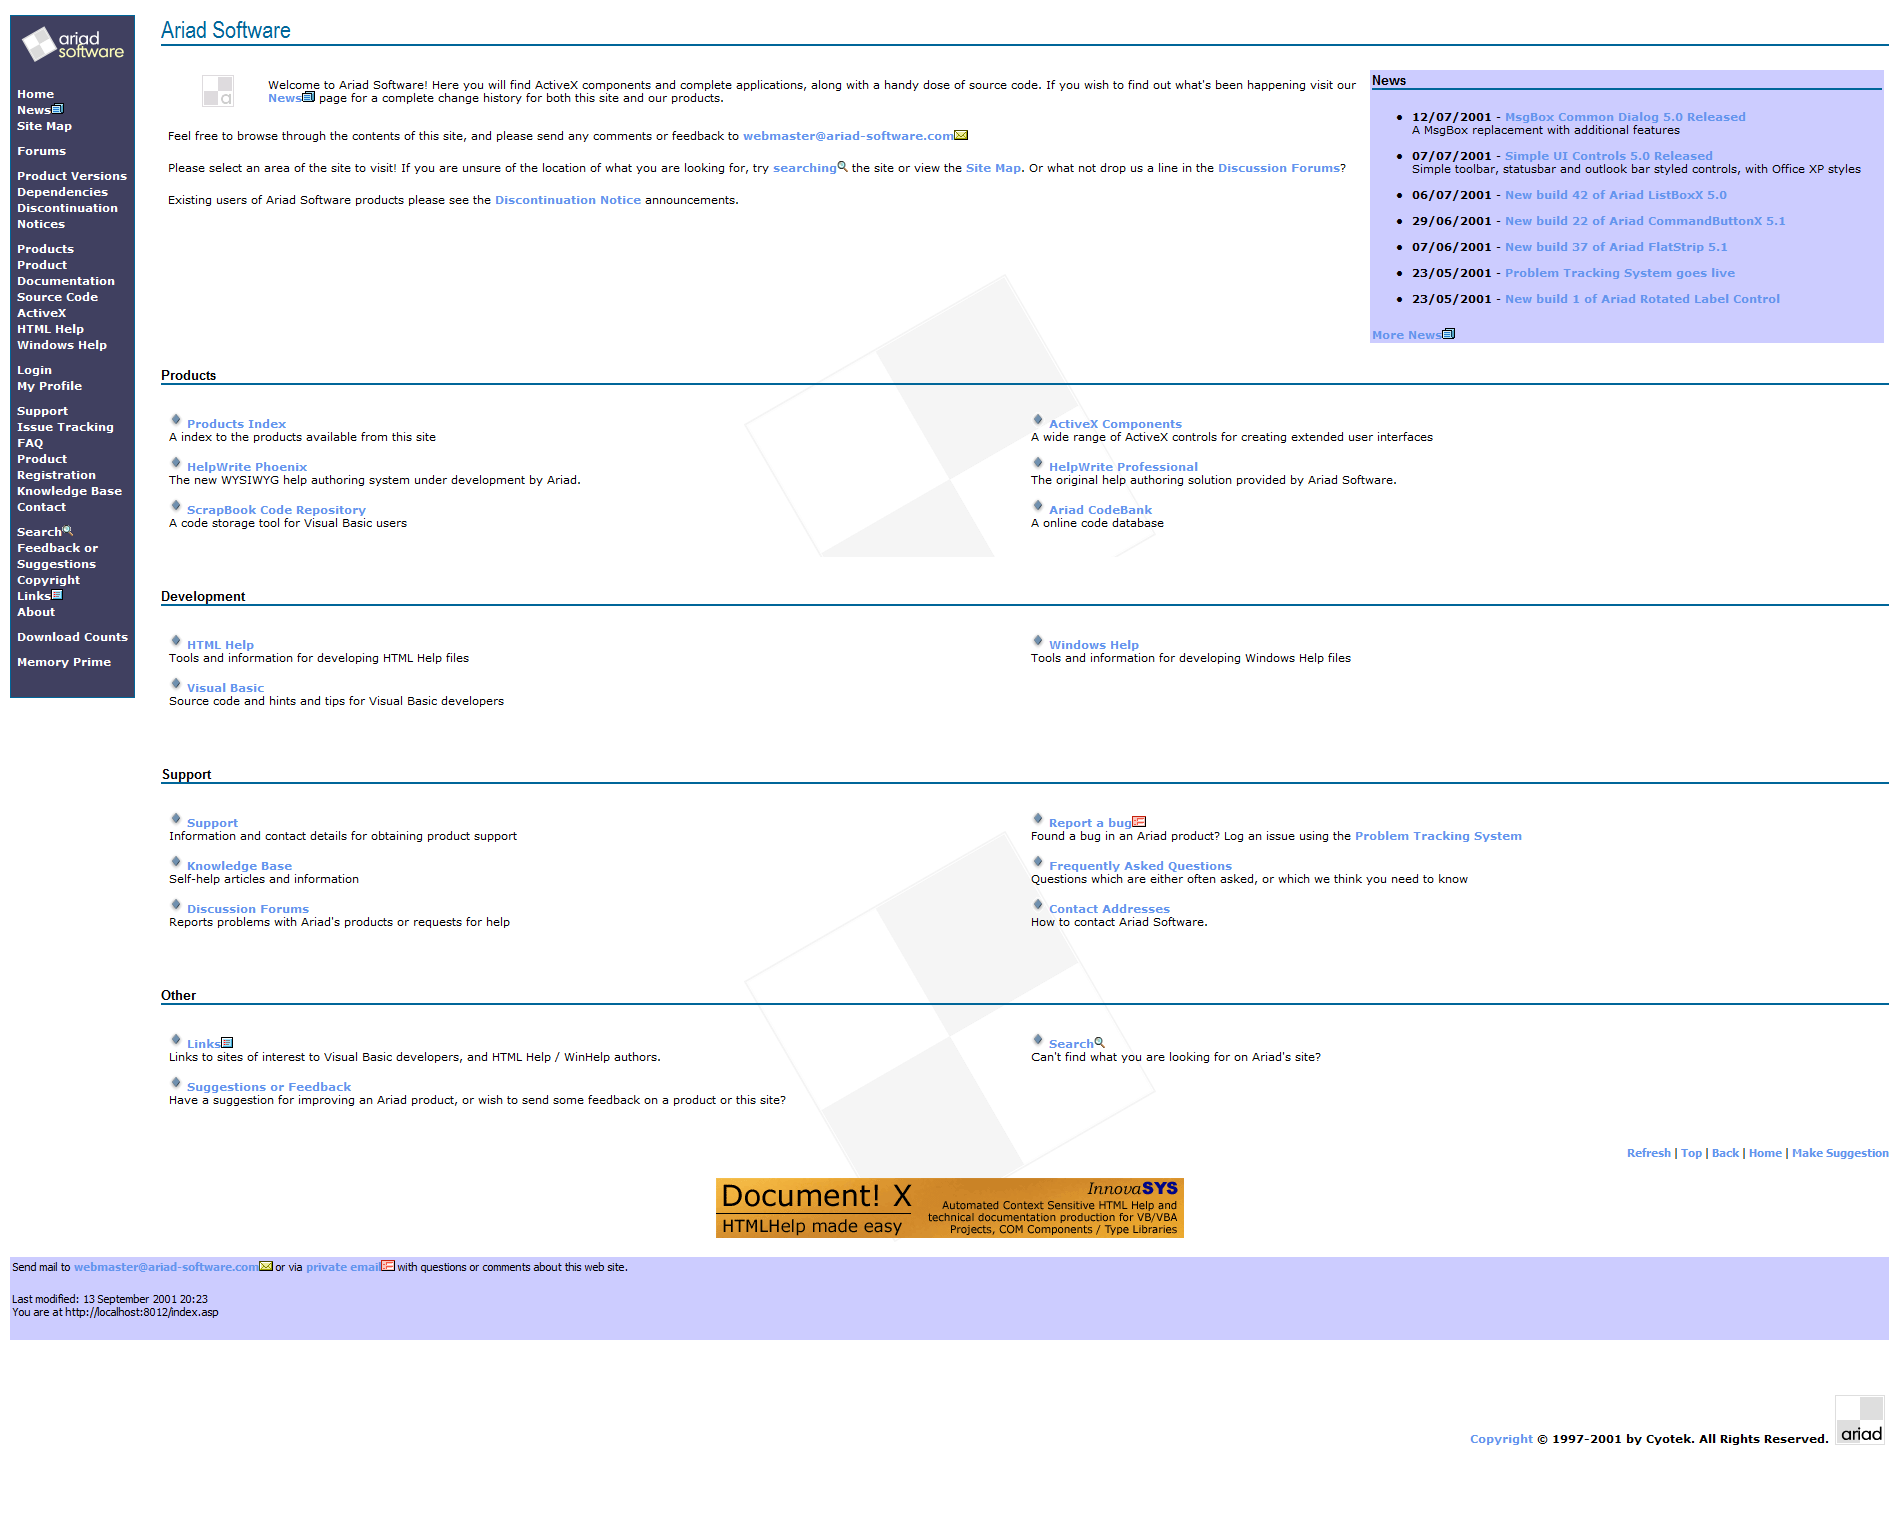This screenshot has height=1515, width=1899.
Task: Open New build 1 of Ariad Rotated Label Control
Action: pos(1642,299)
